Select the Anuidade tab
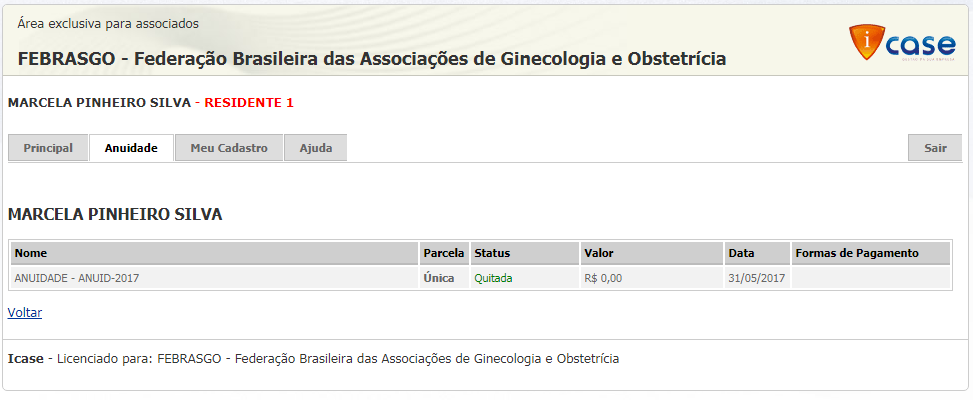973x400 pixels. 131,148
